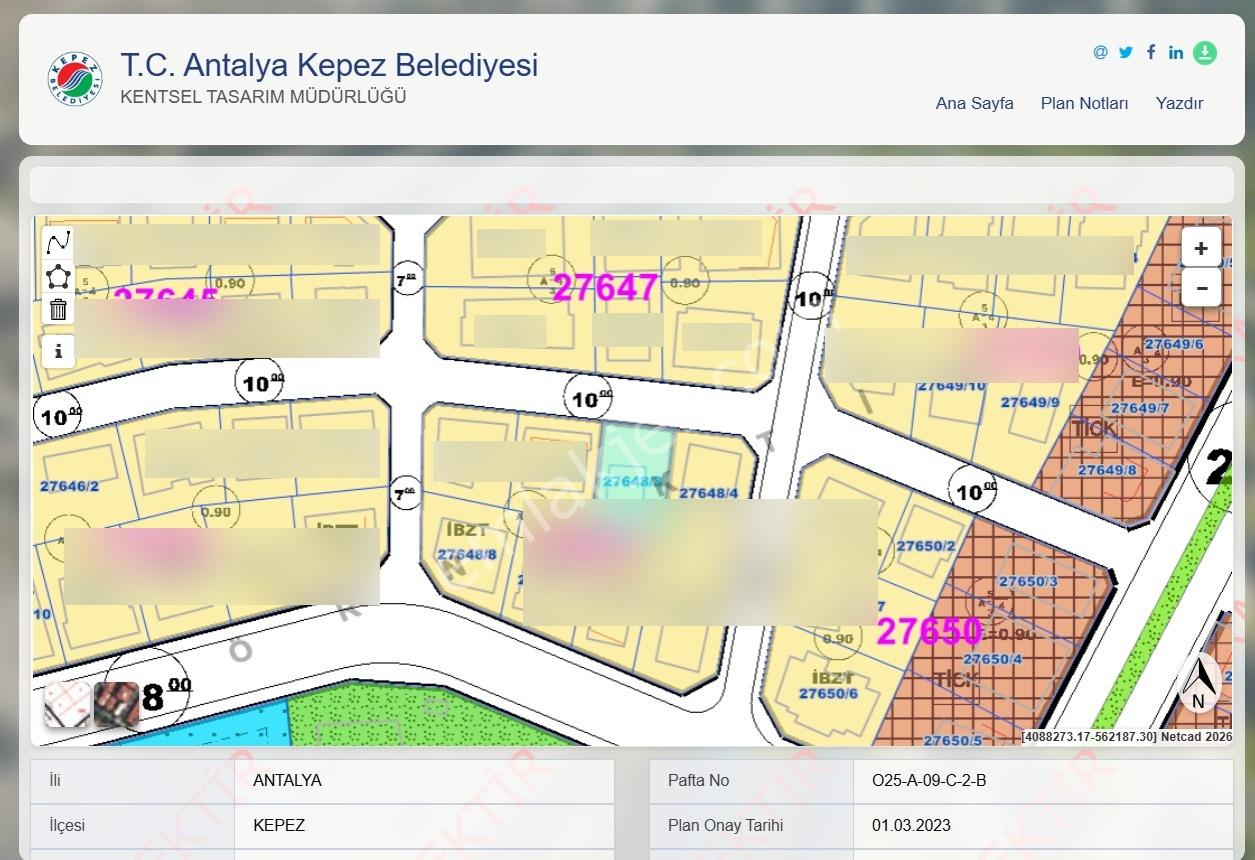Switch to the zoning plan basemap thumbnail

coord(67,704)
